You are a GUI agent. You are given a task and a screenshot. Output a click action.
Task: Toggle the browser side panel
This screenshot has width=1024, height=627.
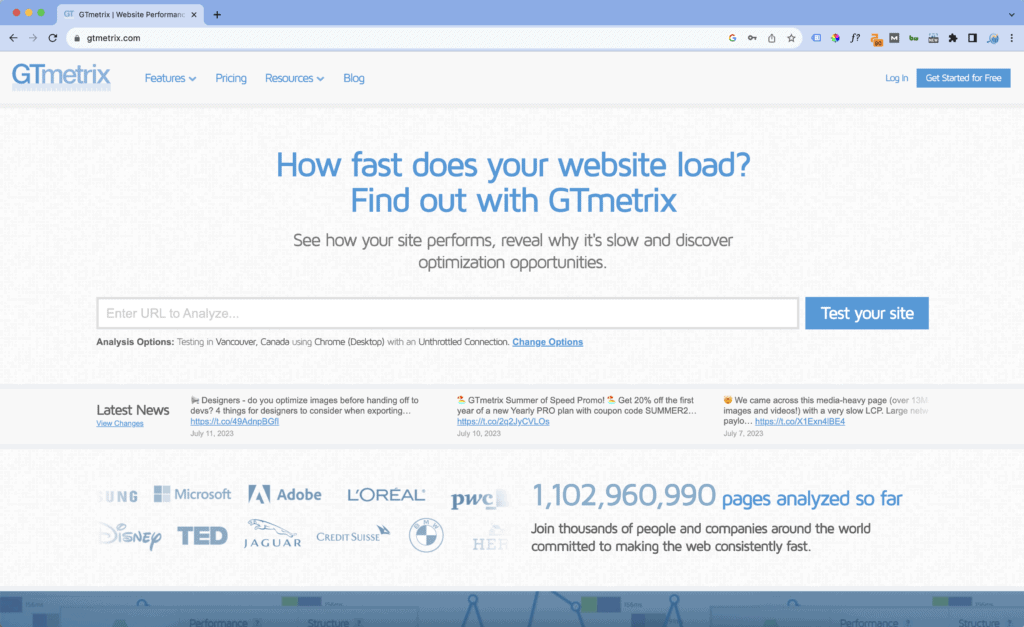(x=972, y=38)
